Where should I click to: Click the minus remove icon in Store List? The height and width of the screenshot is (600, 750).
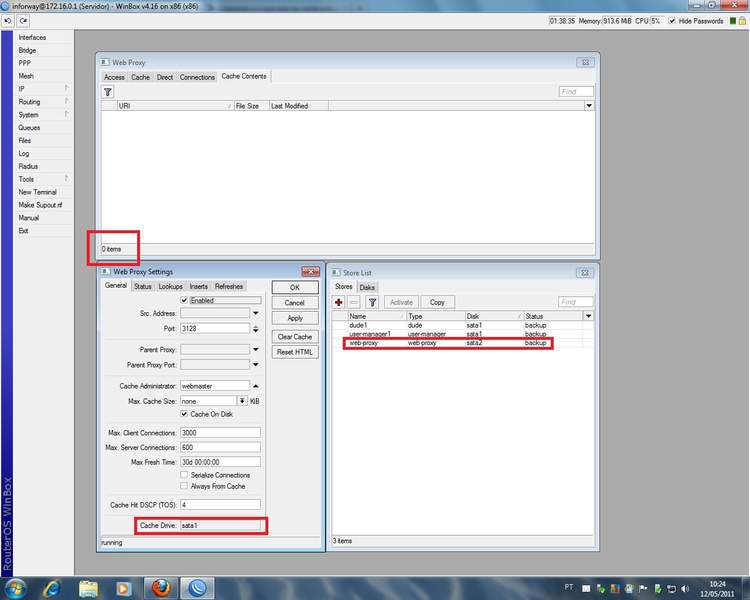(x=354, y=302)
